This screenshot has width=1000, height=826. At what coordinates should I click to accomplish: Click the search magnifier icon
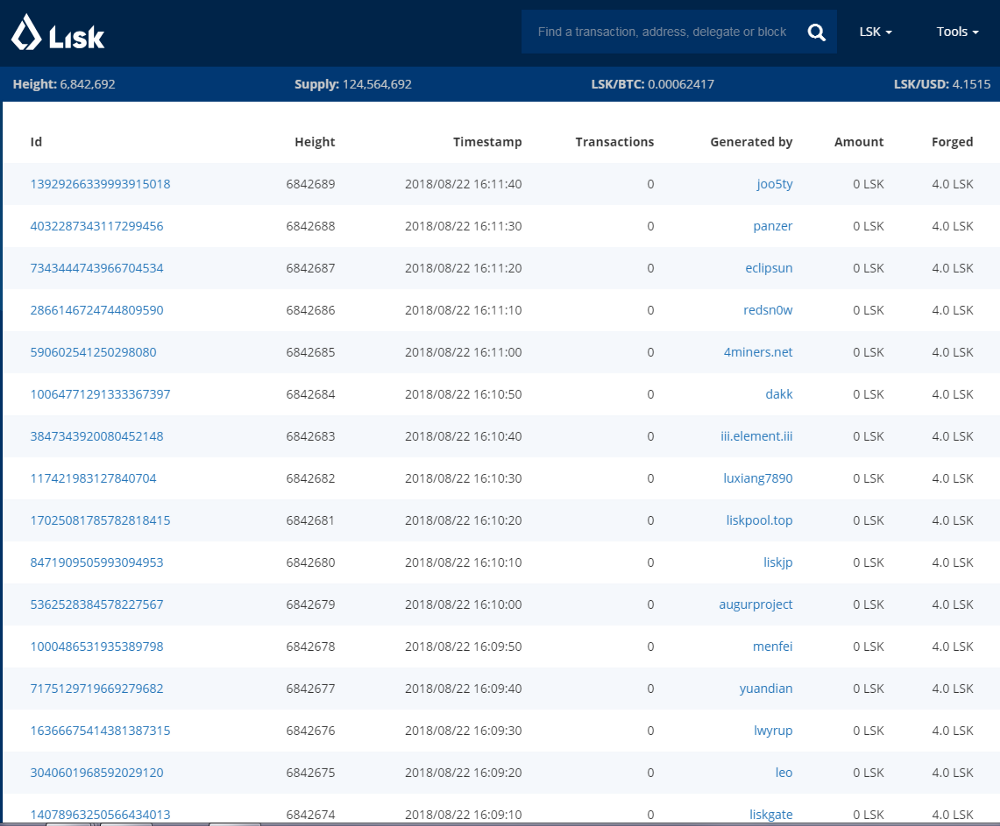tap(816, 32)
